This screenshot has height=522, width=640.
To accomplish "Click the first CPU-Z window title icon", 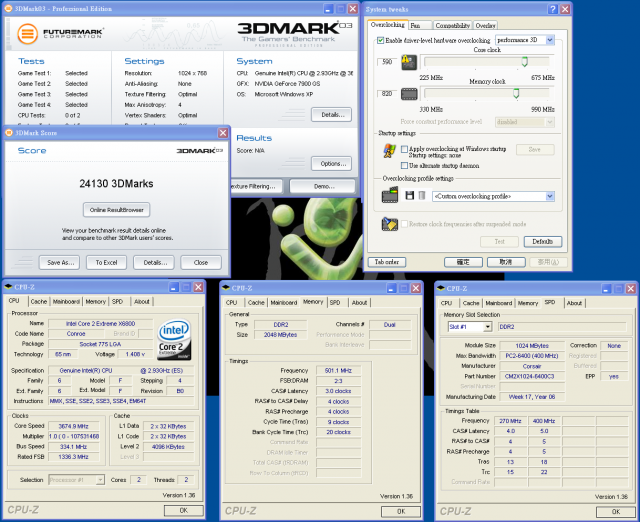I will coord(8,287).
